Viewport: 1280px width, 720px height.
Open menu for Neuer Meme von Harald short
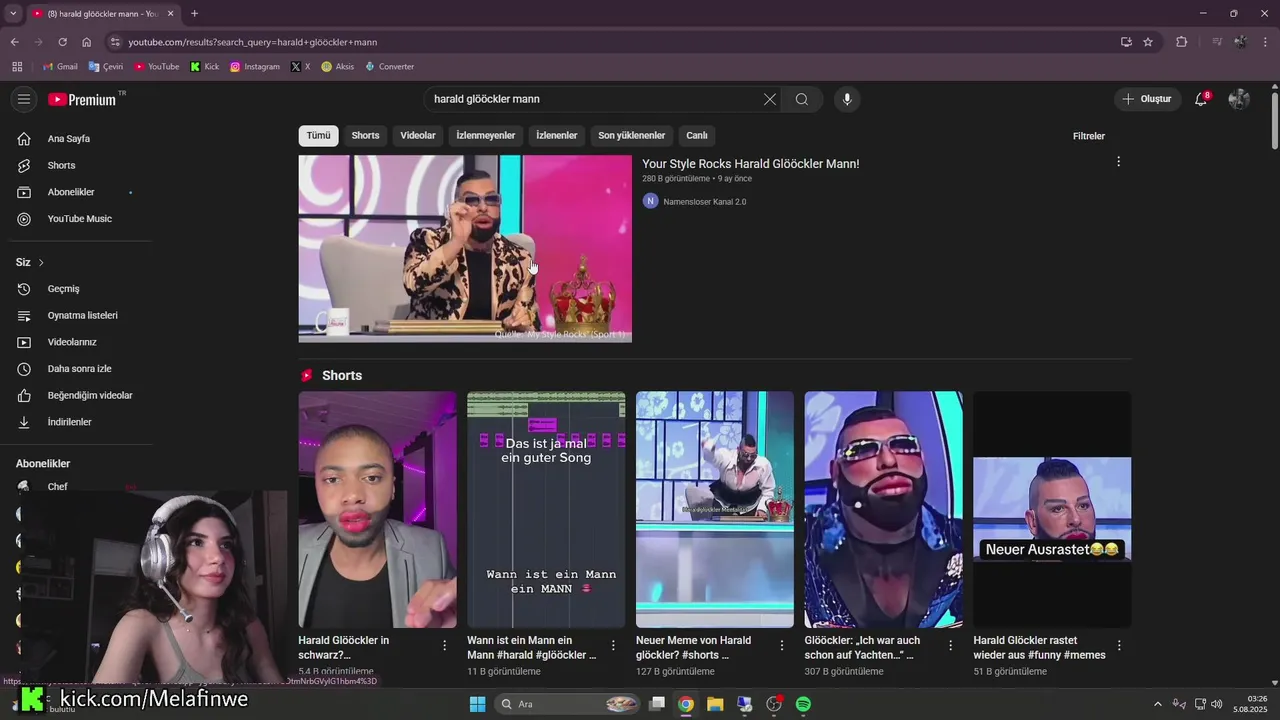(782, 645)
